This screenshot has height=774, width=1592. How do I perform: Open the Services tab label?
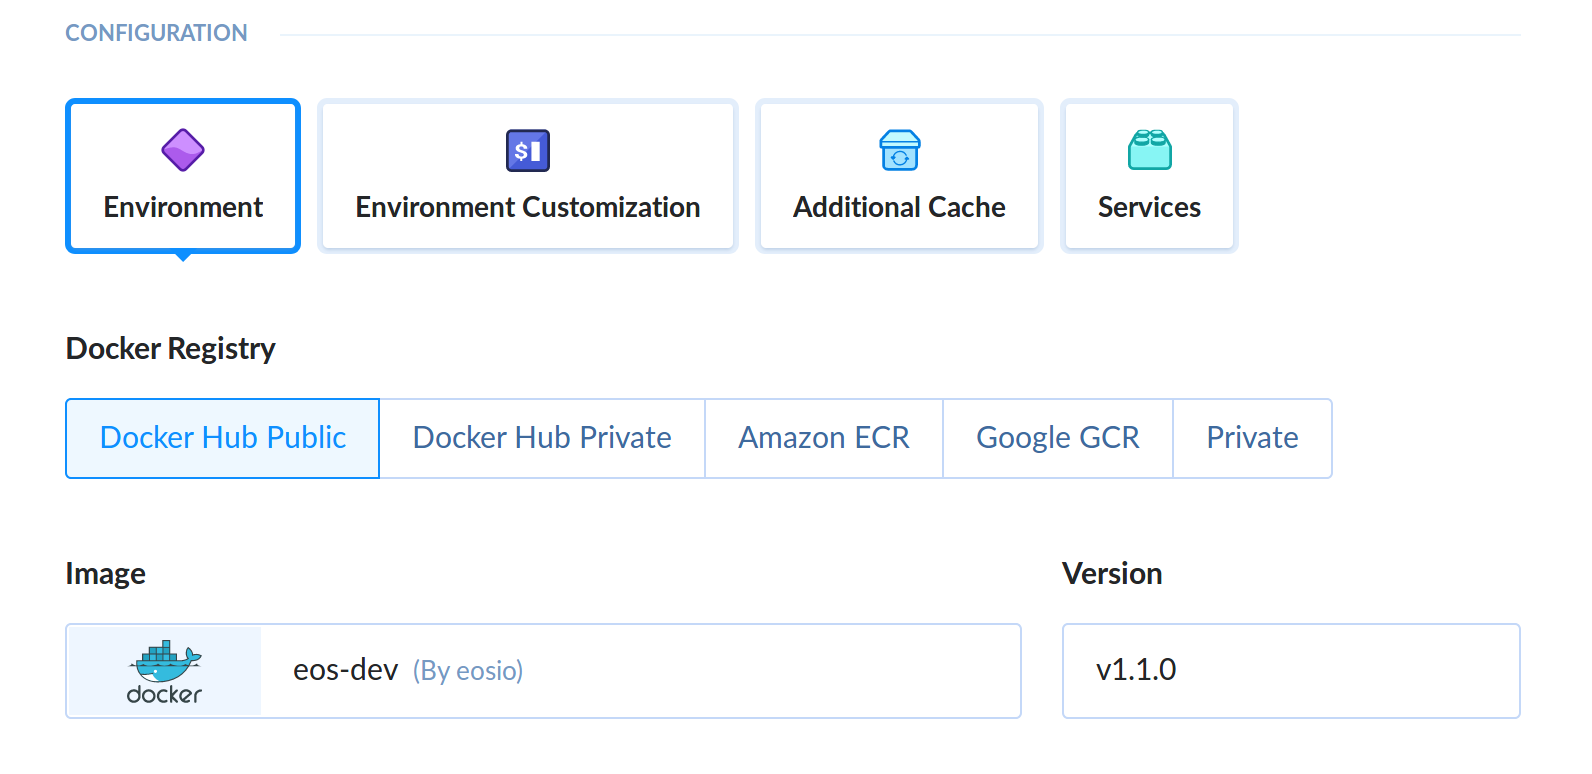tap(1150, 207)
